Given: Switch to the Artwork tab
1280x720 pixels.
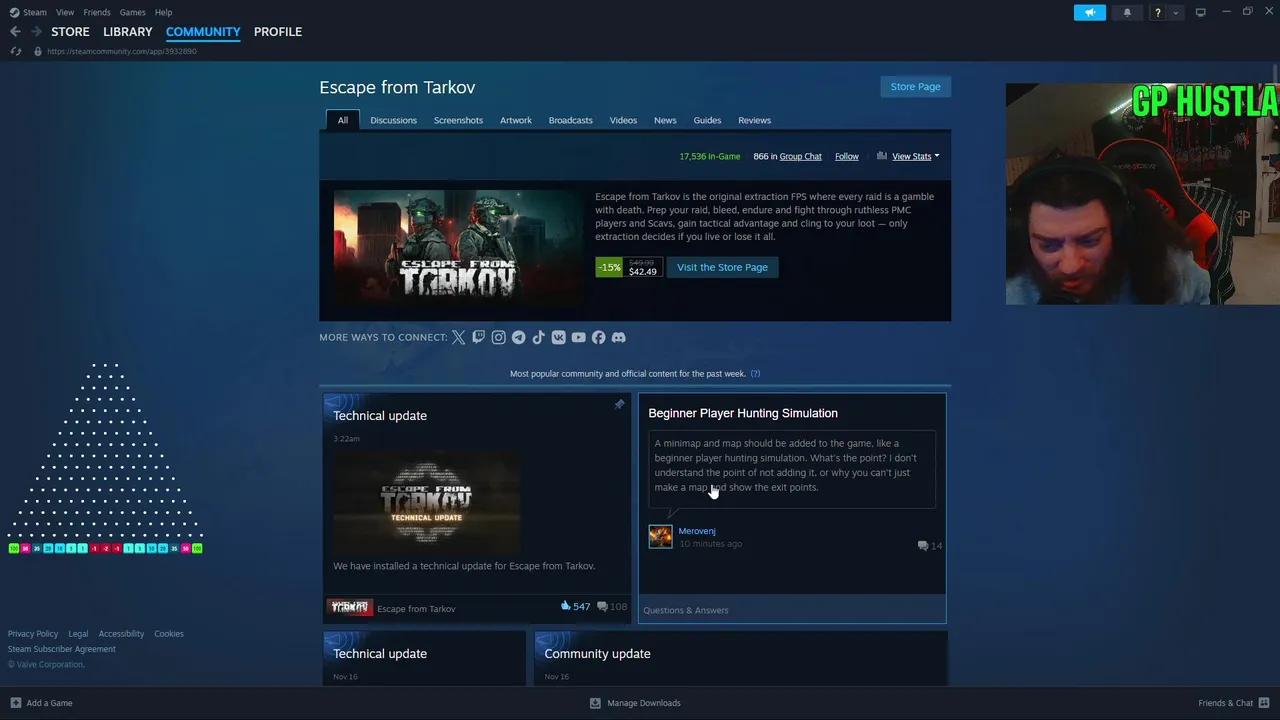Looking at the screenshot, I should (x=516, y=120).
